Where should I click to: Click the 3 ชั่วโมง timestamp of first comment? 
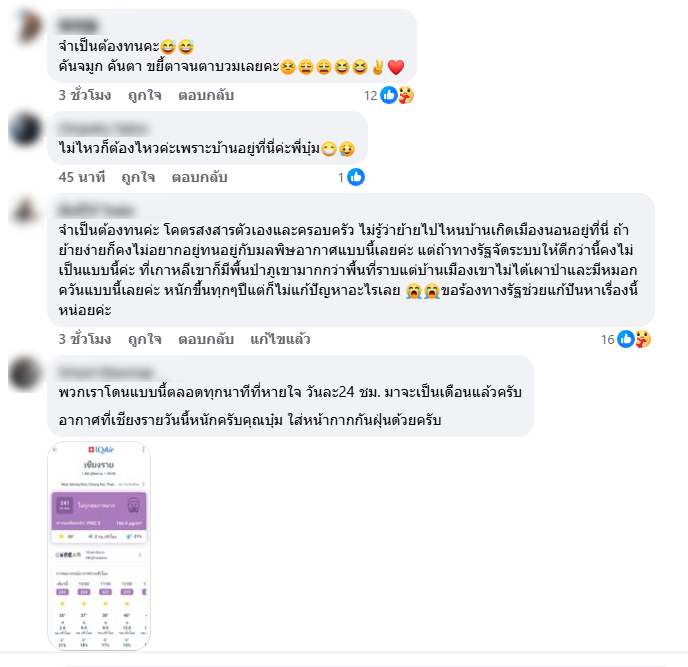(x=85, y=95)
